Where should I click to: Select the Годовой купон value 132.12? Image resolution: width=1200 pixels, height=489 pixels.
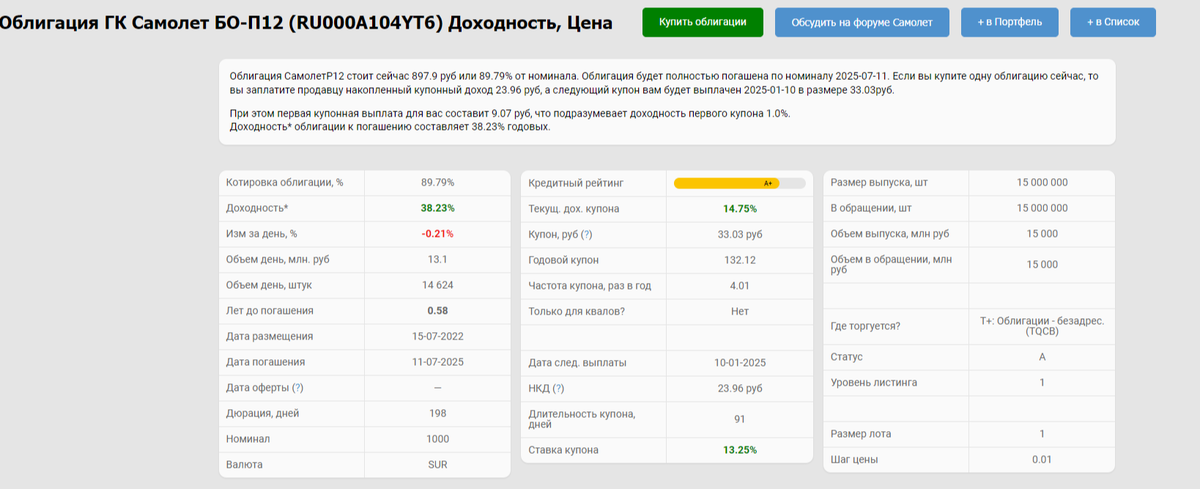point(740,260)
